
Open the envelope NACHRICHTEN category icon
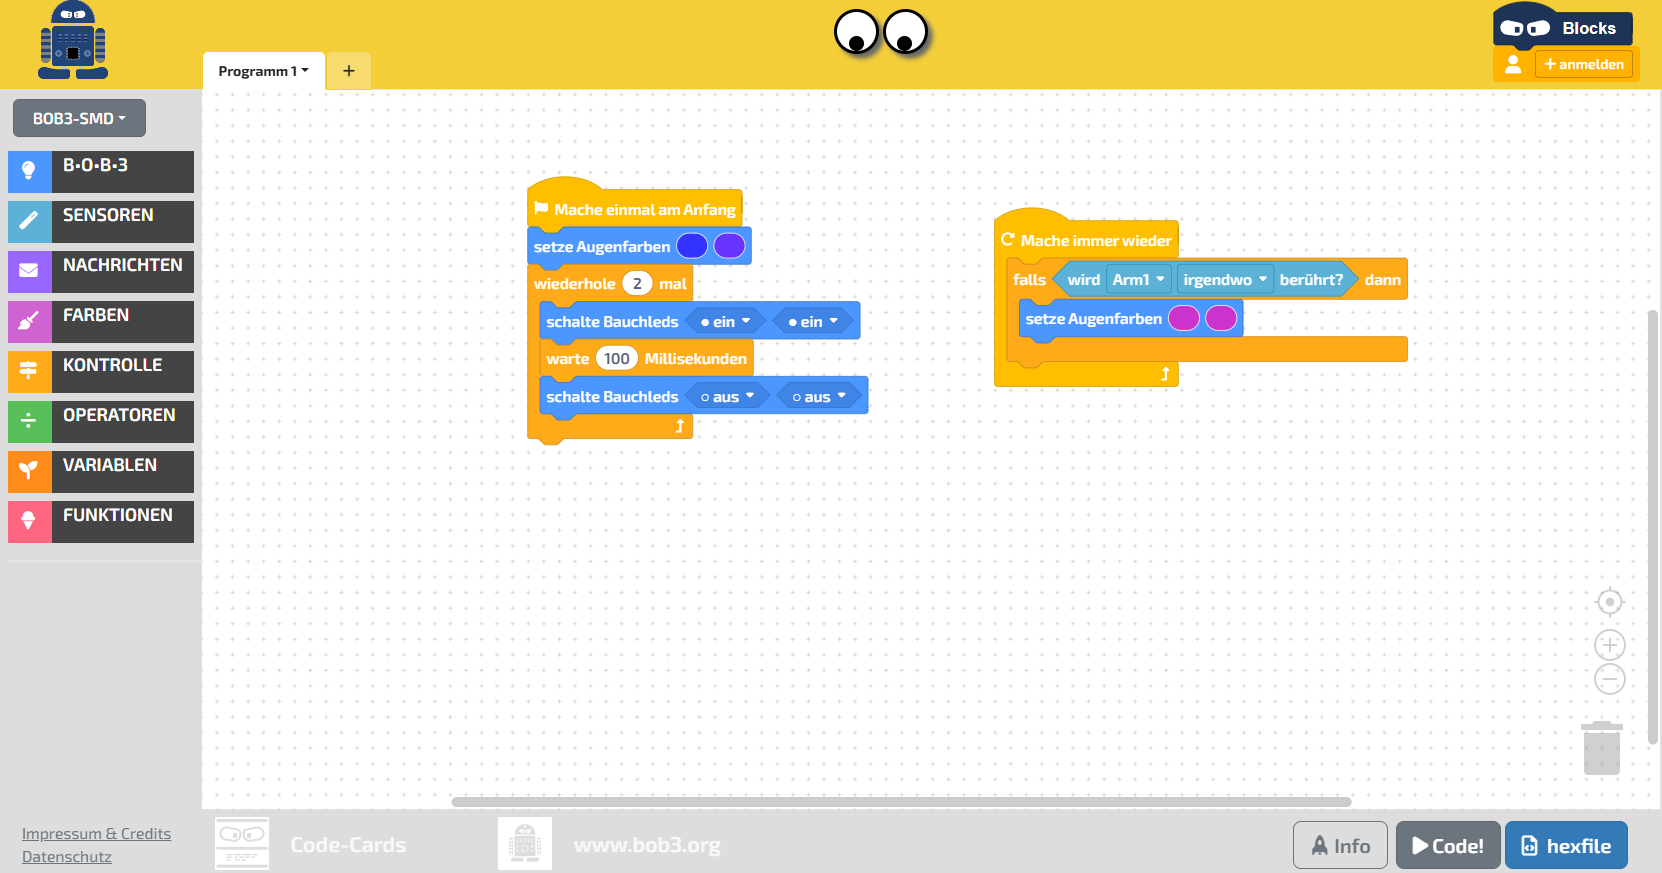[x=29, y=271]
